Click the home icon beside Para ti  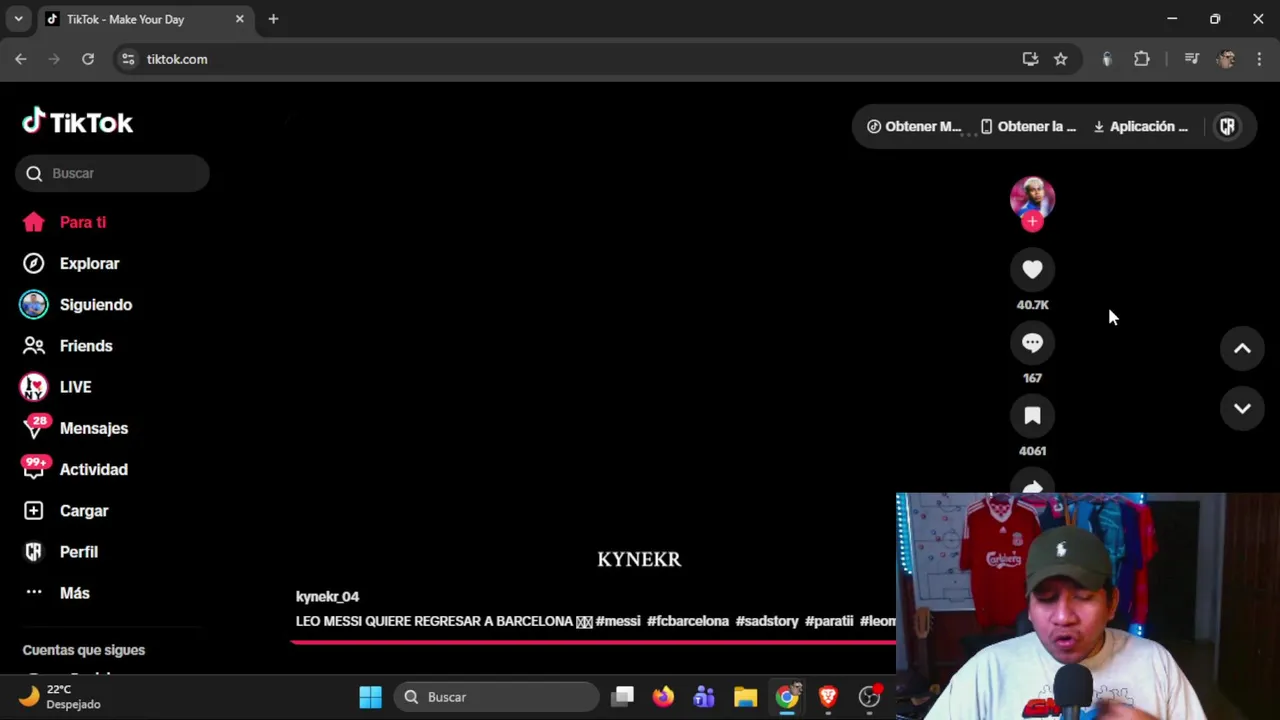[34, 222]
